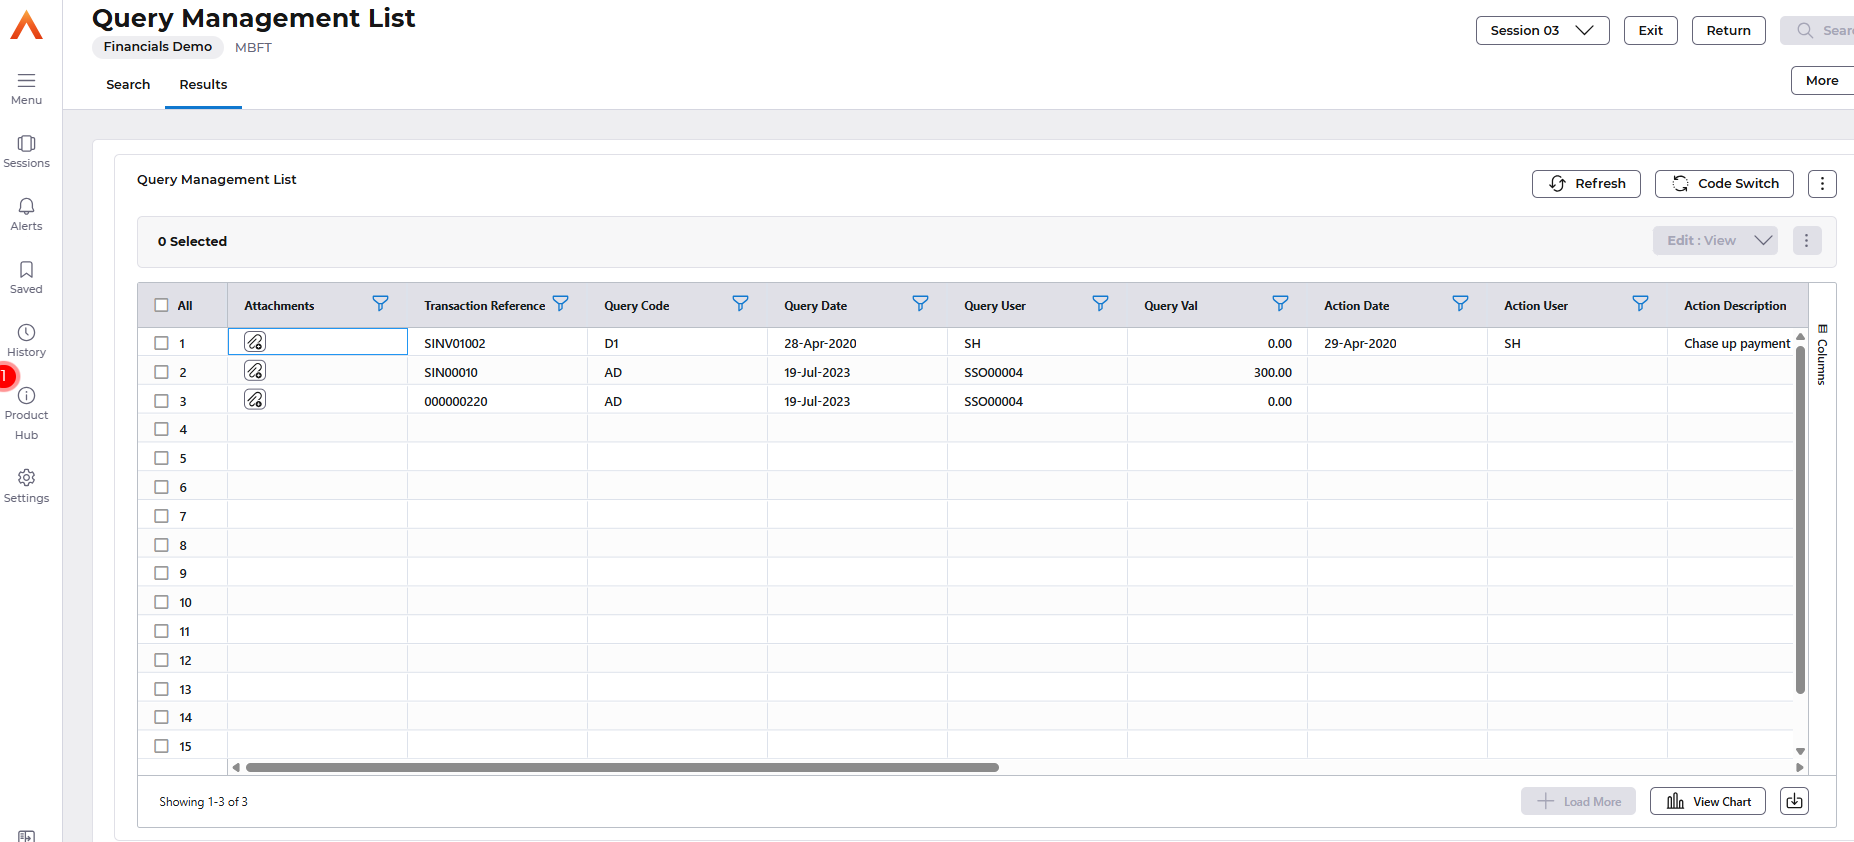Open attachment icon for 000000220 row
The width and height of the screenshot is (1854, 842).
coord(255,400)
